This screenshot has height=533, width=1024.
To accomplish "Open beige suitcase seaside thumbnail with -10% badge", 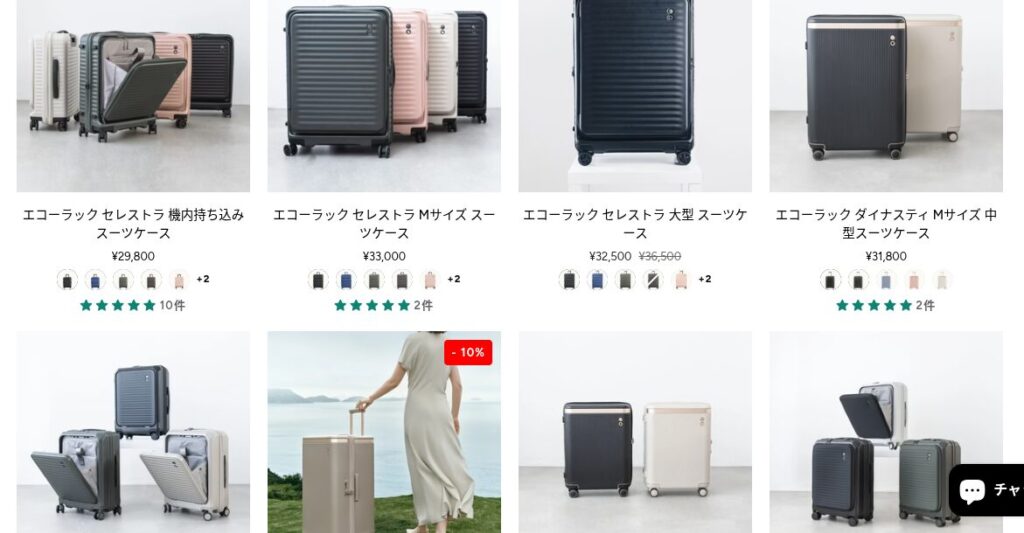I will 384,432.
